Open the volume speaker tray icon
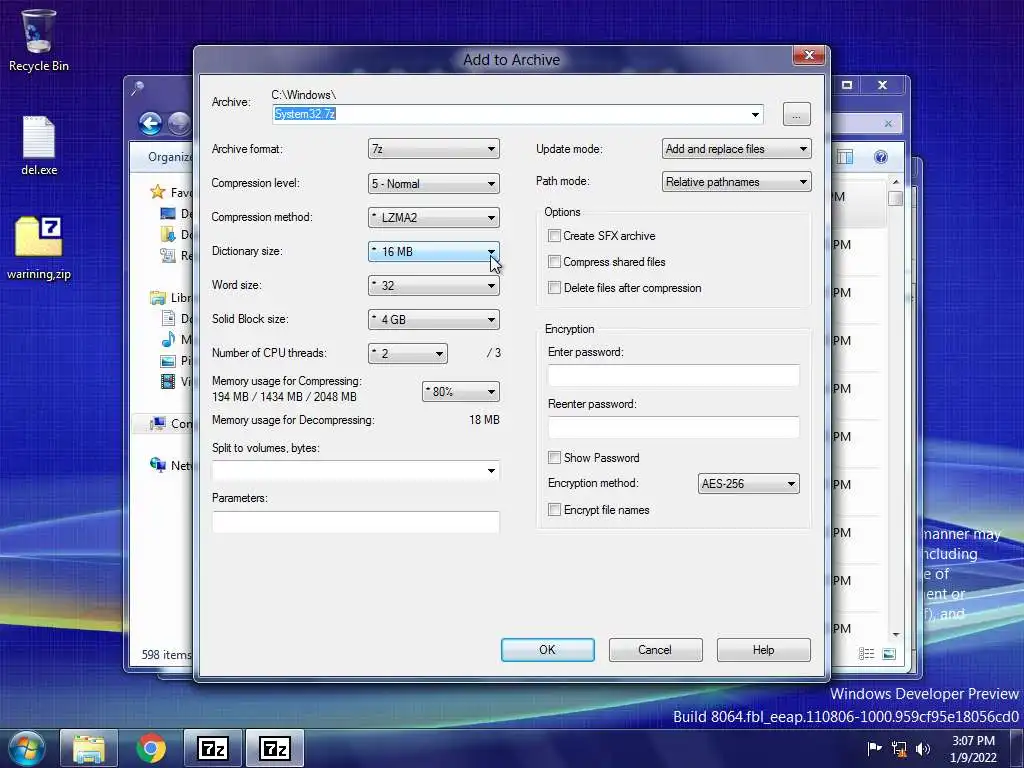 923,748
